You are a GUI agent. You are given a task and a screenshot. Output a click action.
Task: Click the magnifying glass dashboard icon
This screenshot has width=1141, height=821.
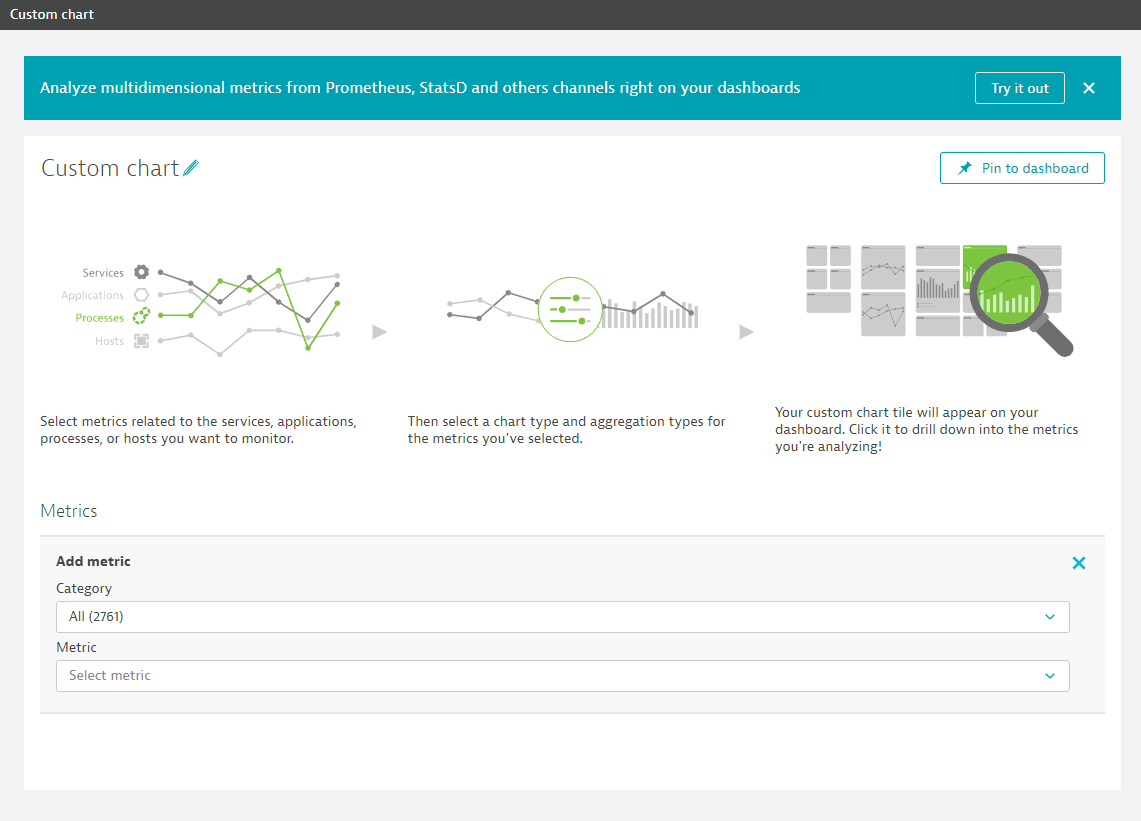pos(1021,303)
